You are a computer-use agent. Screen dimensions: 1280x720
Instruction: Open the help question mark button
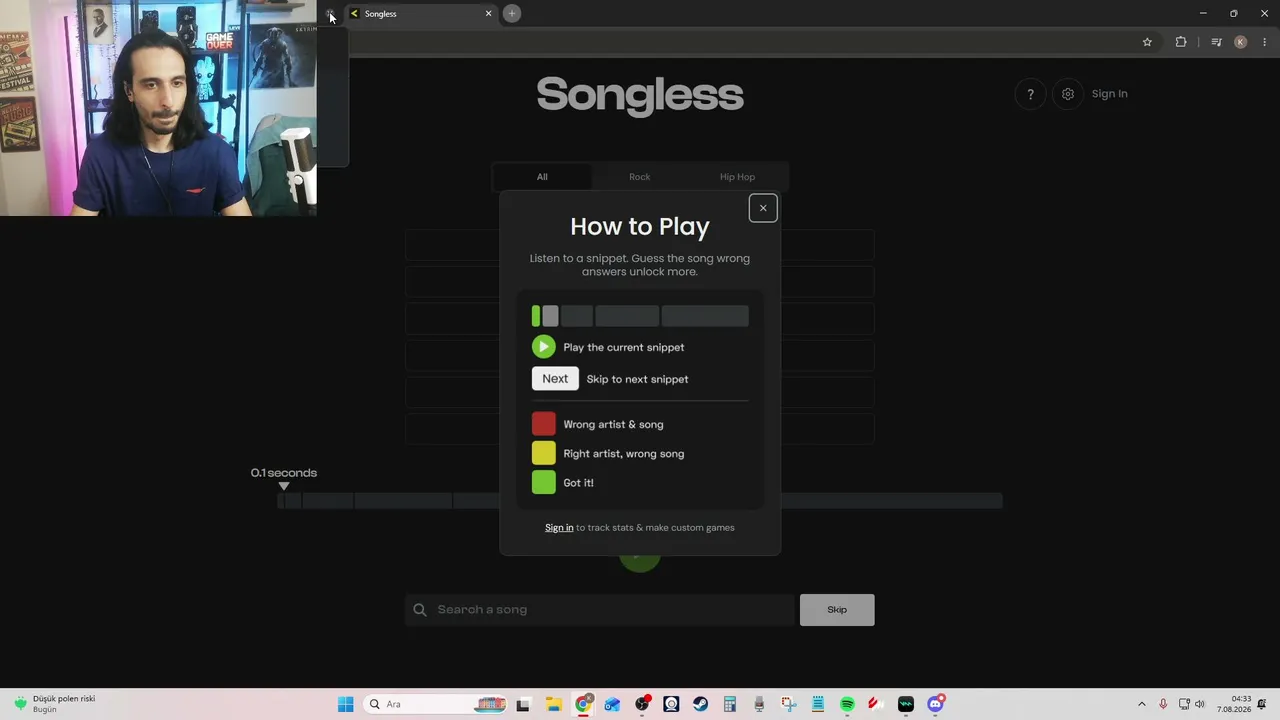point(1030,94)
